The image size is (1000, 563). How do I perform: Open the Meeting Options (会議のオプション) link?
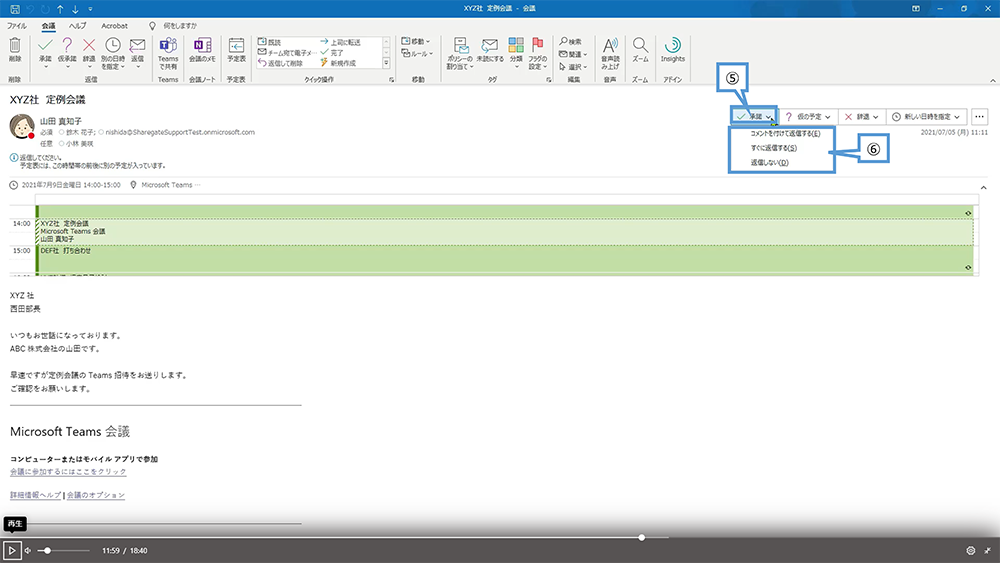pos(96,495)
